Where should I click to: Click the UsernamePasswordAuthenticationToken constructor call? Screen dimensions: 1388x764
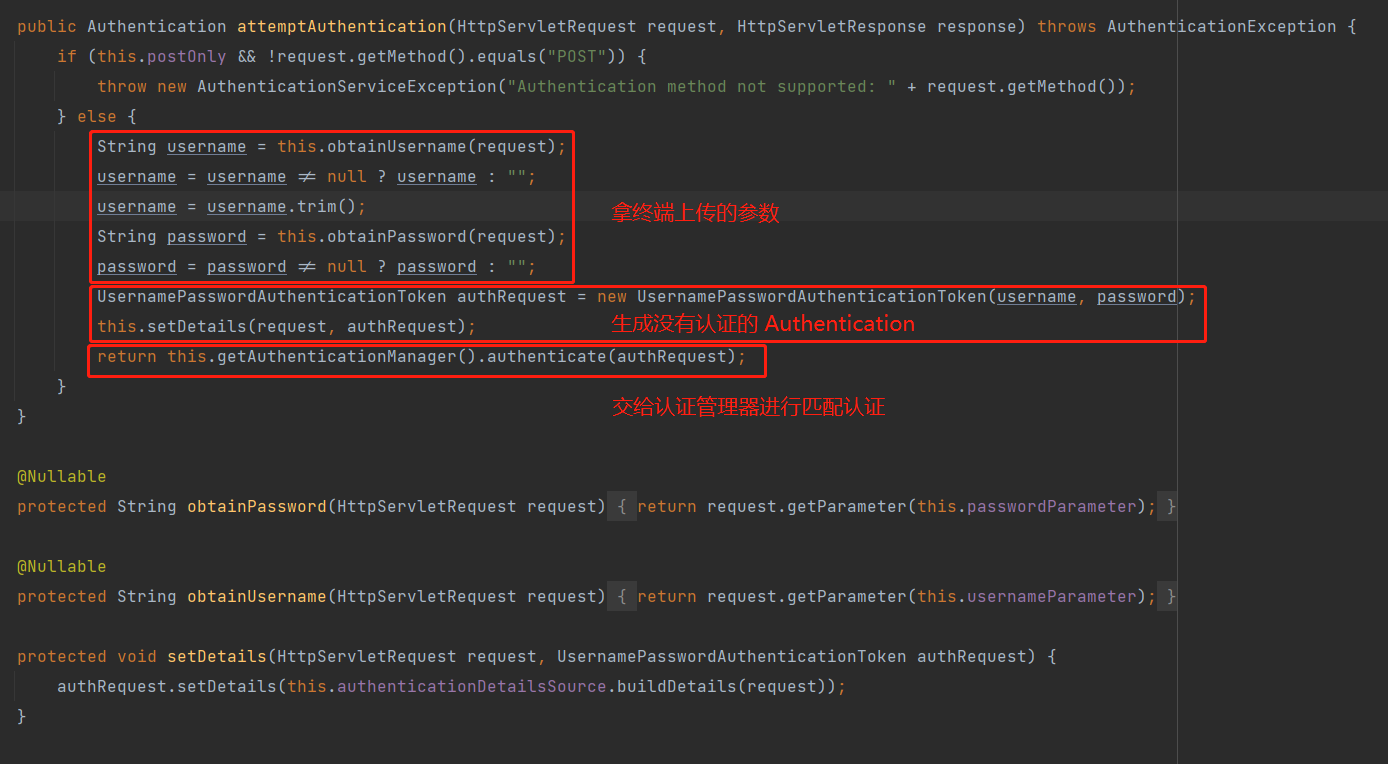tap(810, 296)
